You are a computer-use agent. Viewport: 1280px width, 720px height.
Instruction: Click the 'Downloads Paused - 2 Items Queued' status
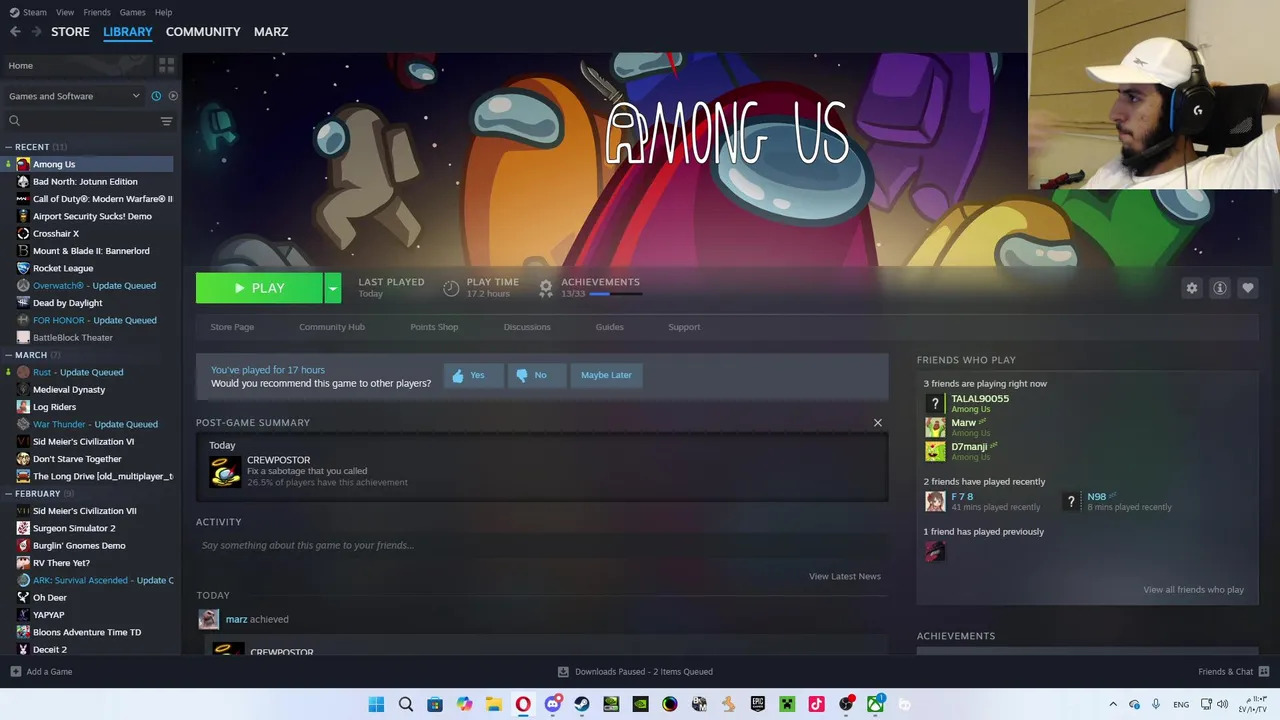(644, 672)
